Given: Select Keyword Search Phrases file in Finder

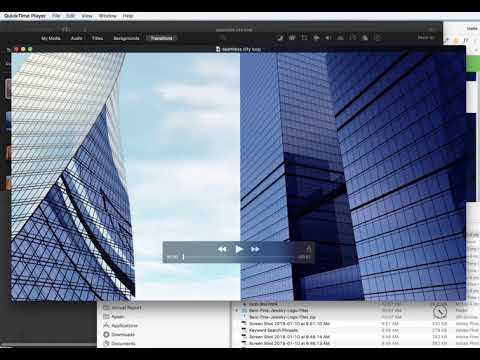Looking at the screenshot, I should (273, 330).
